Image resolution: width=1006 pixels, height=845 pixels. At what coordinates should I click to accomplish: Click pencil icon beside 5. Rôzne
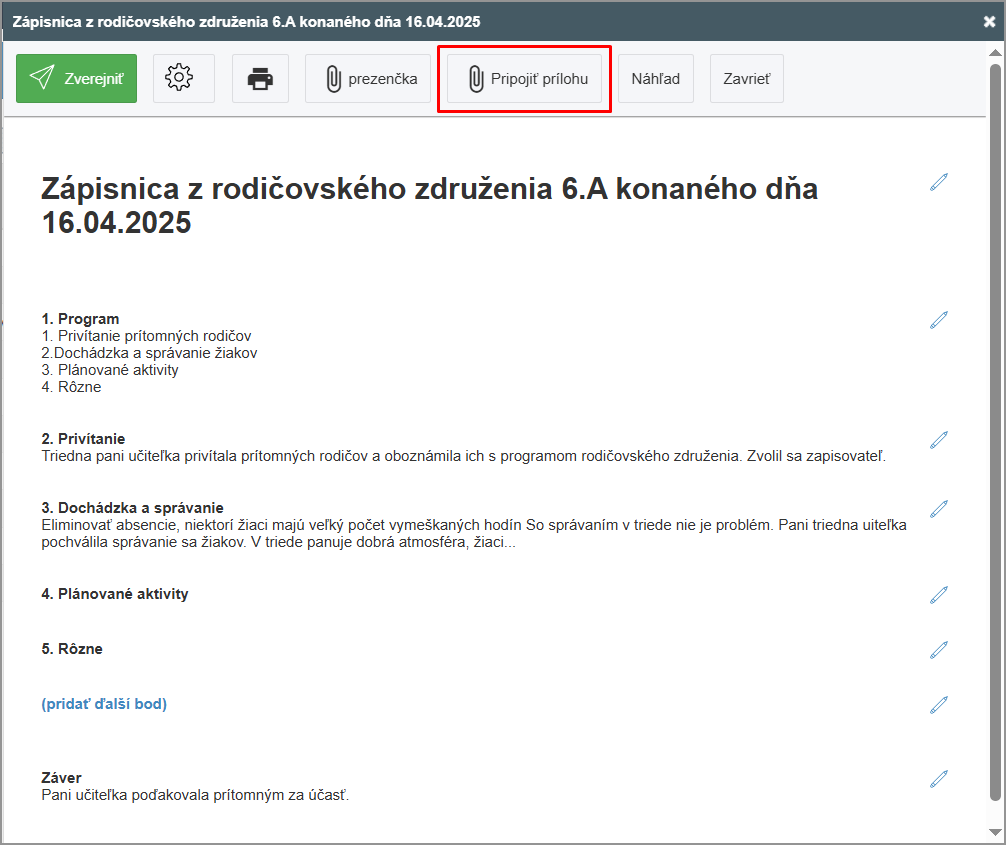coord(938,650)
